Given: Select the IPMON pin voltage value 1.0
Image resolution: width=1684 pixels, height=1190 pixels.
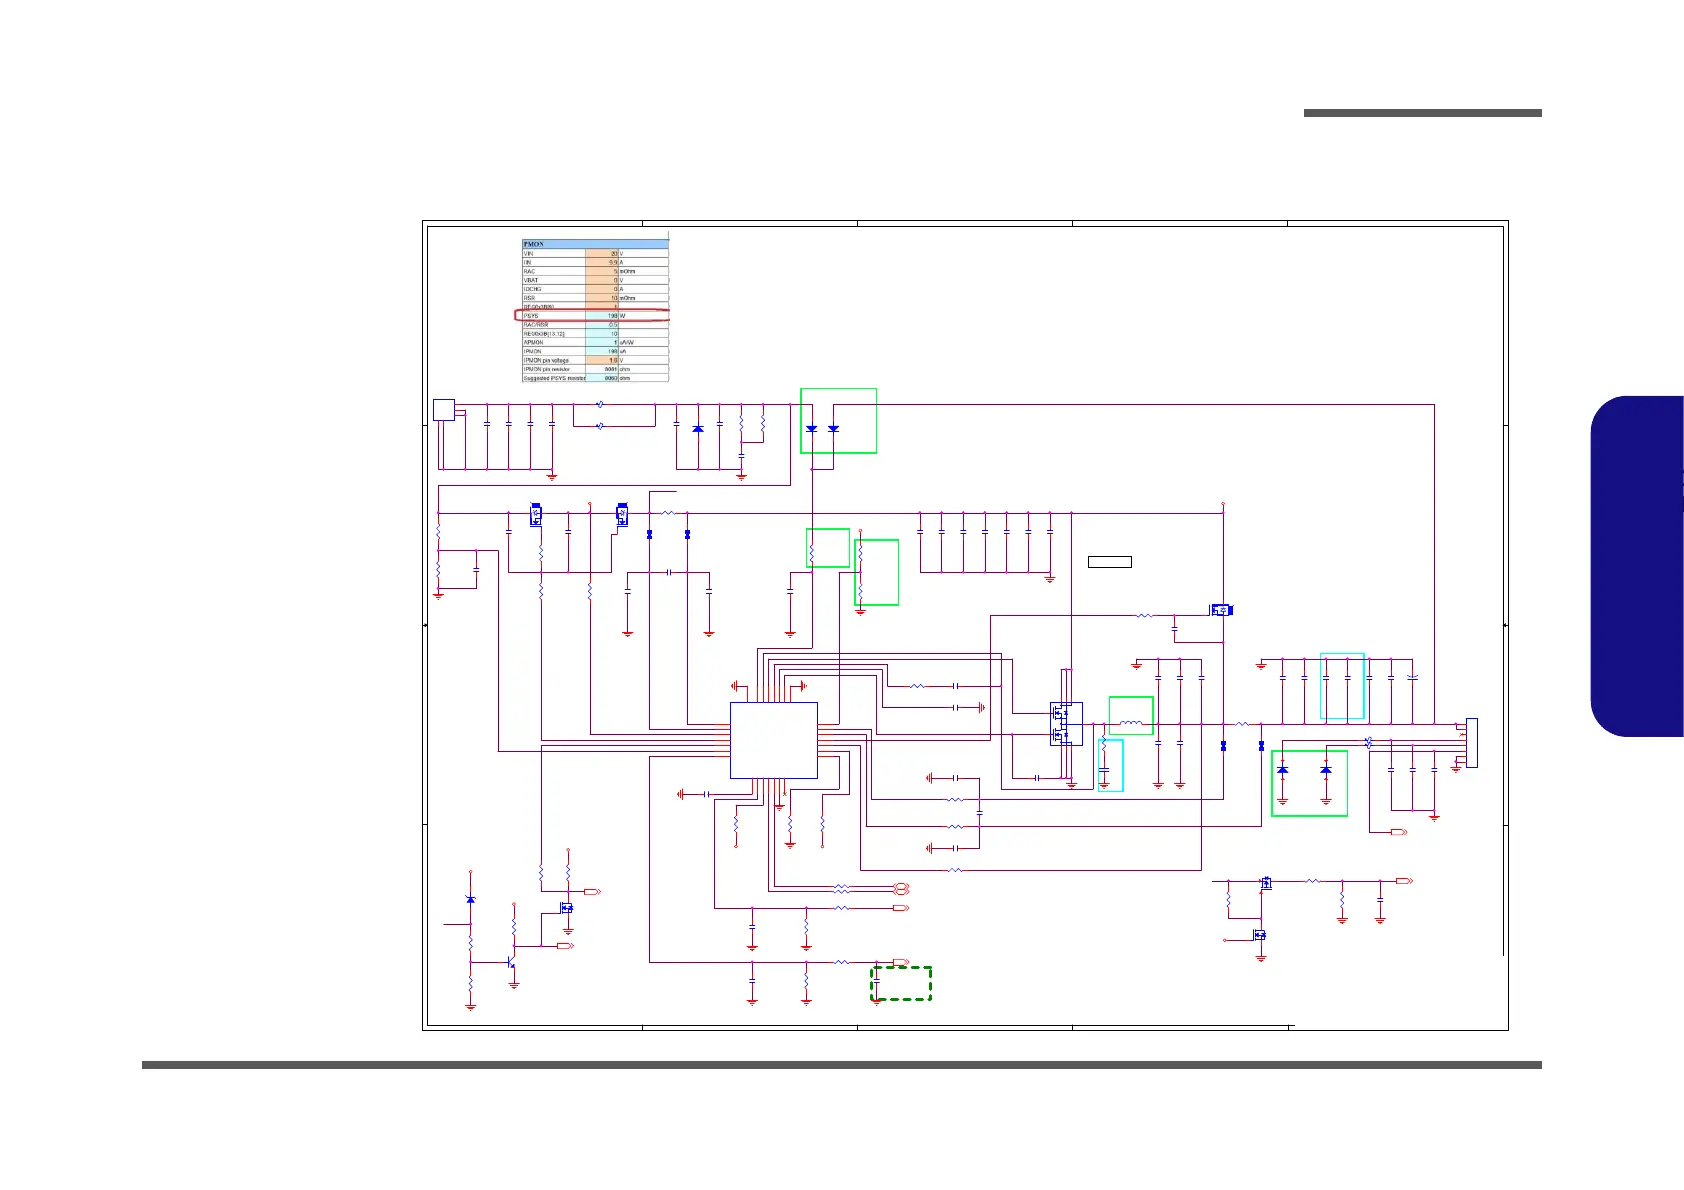Looking at the screenshot, I should tap(602, 360).
